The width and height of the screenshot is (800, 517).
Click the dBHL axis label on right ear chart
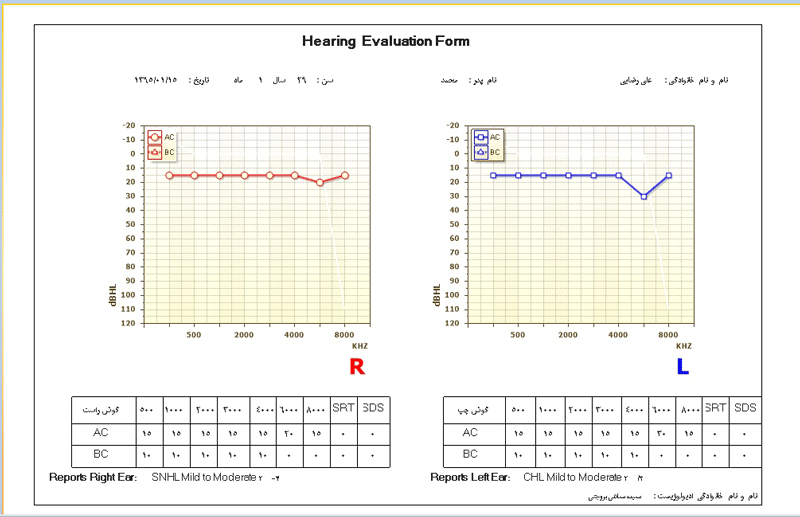(x=113, y=295)
